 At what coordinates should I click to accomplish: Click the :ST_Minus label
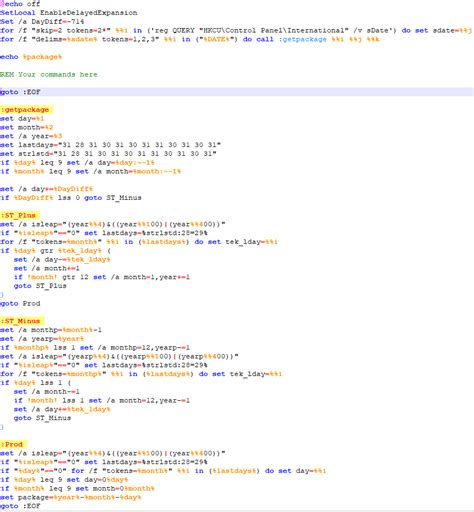22,321
